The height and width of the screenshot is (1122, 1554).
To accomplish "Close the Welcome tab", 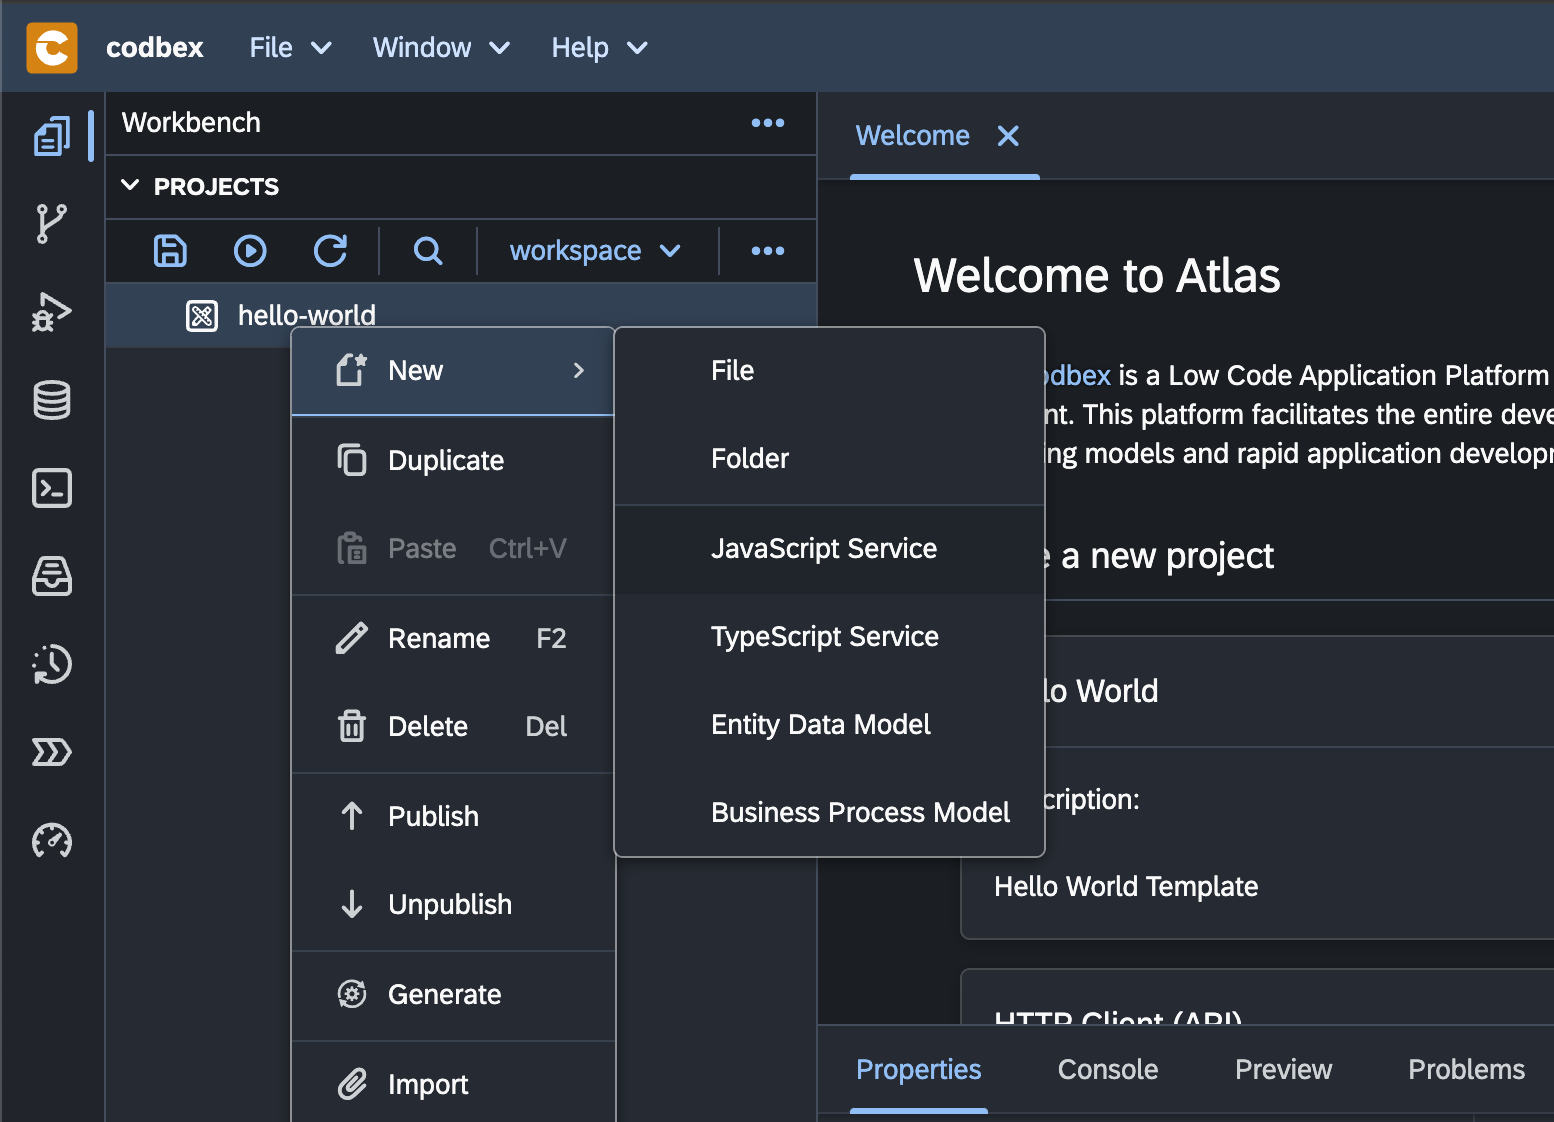I will click(1008, 136).
